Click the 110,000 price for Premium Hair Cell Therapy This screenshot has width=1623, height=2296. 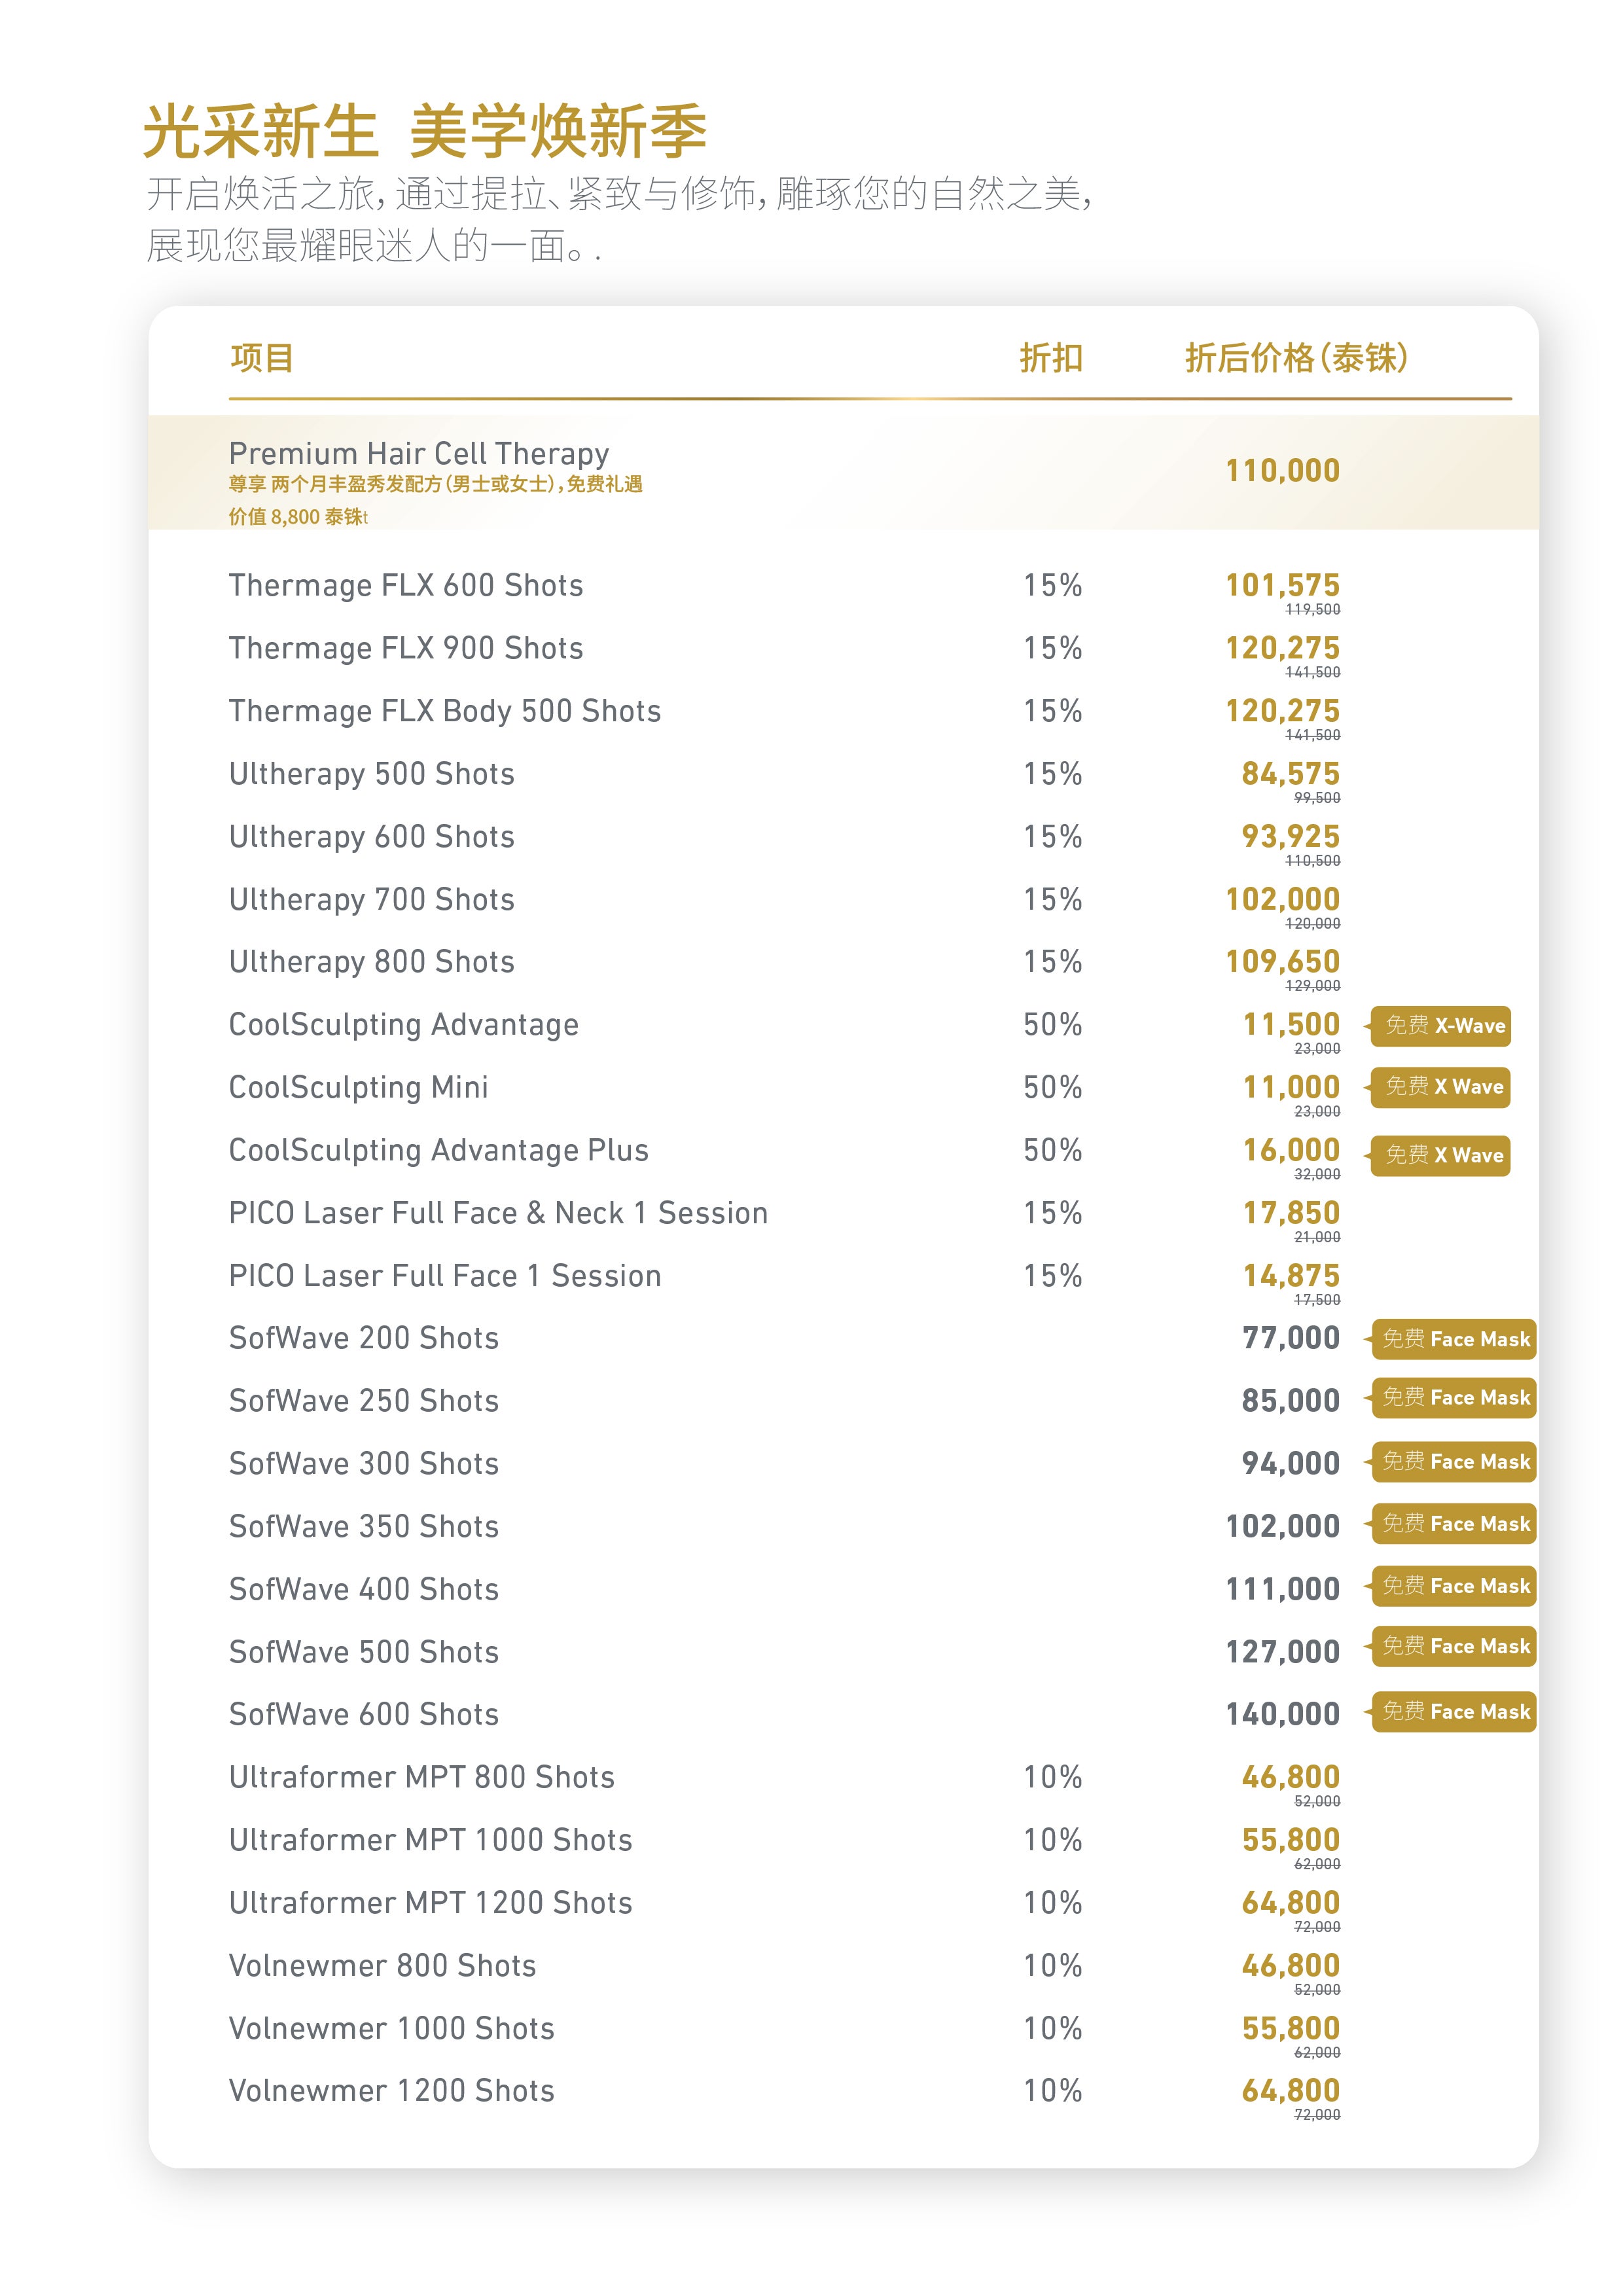tap(1282, 471)
